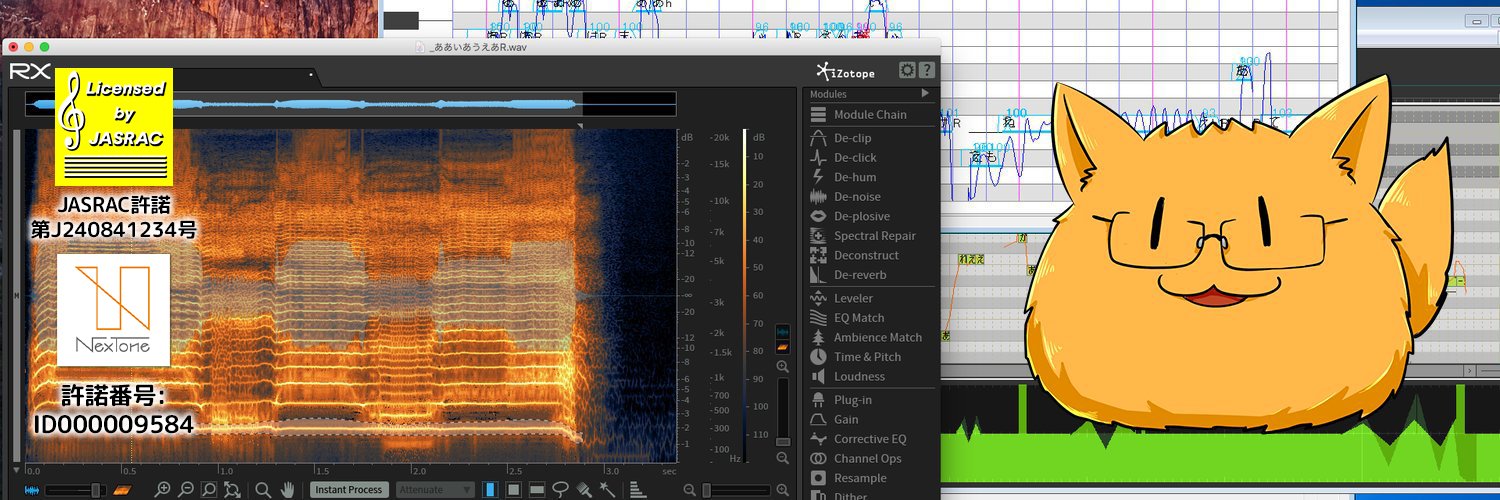Click the blue waveform view icon
The image size is (1500, 500).
32,490
